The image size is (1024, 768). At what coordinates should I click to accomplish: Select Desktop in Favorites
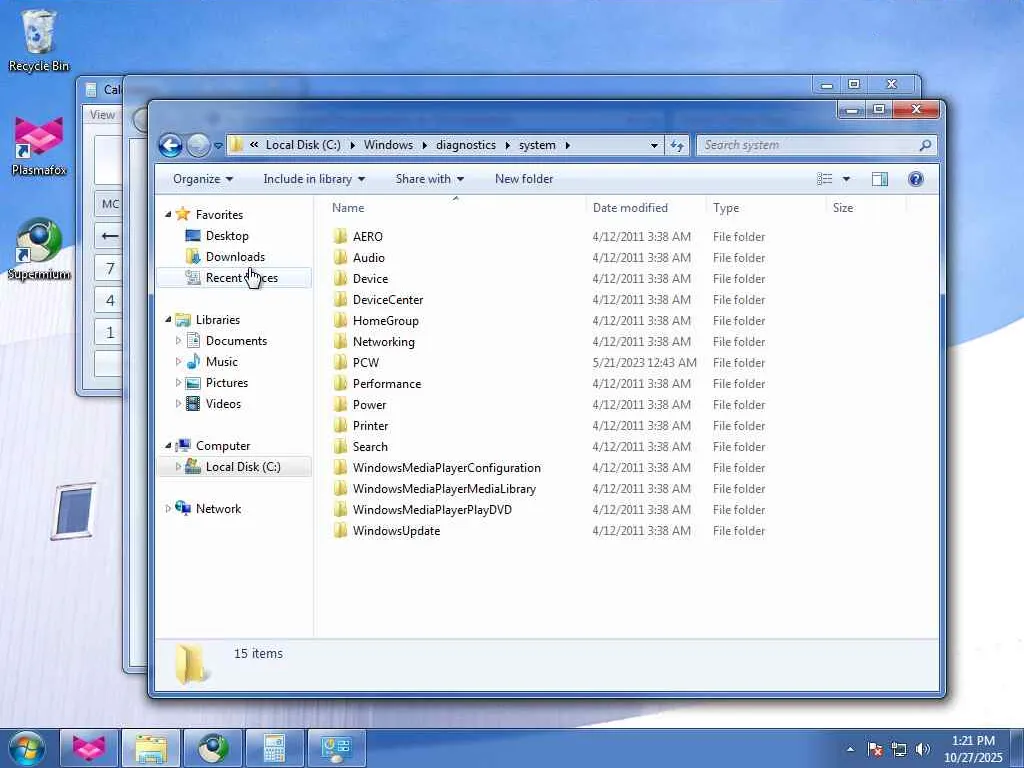point(227,236)
